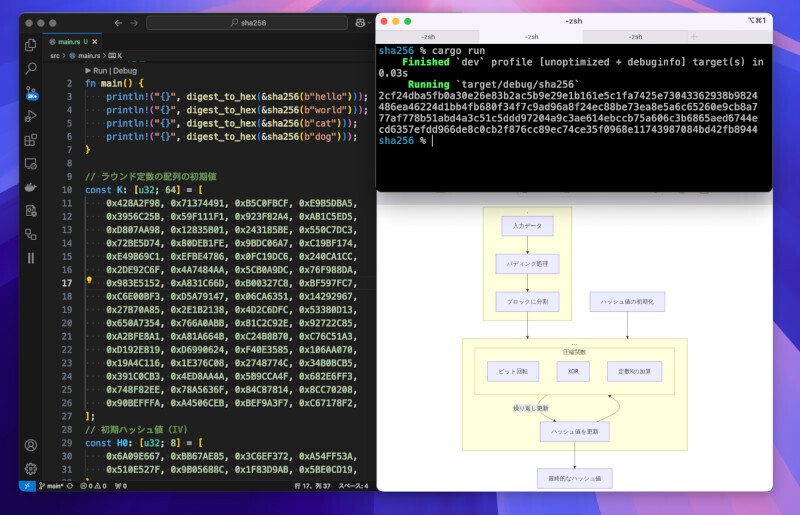Open the Docker view in activity bar
Screen dimensions: 800x515
[31, 187]
